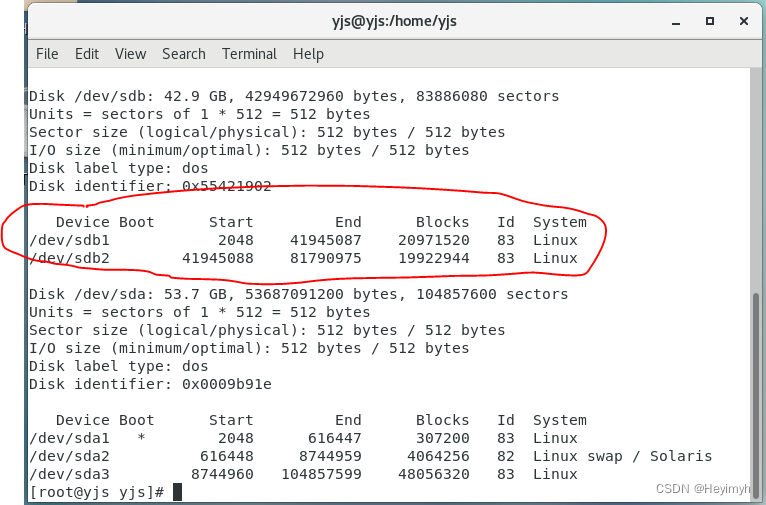
Task: Click the sdb2 Start value 41945088
Action: point(218,258)
